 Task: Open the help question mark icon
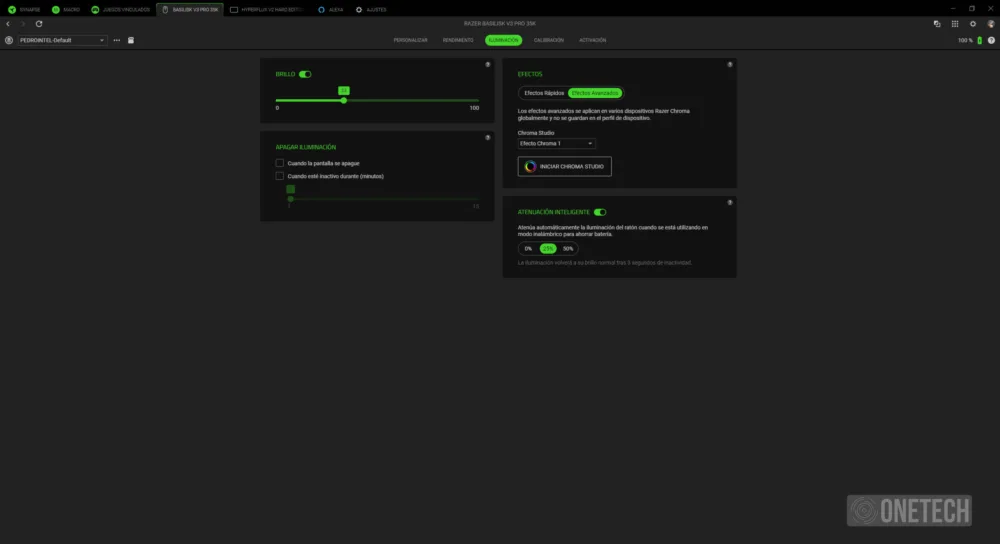tap(991, 40)
